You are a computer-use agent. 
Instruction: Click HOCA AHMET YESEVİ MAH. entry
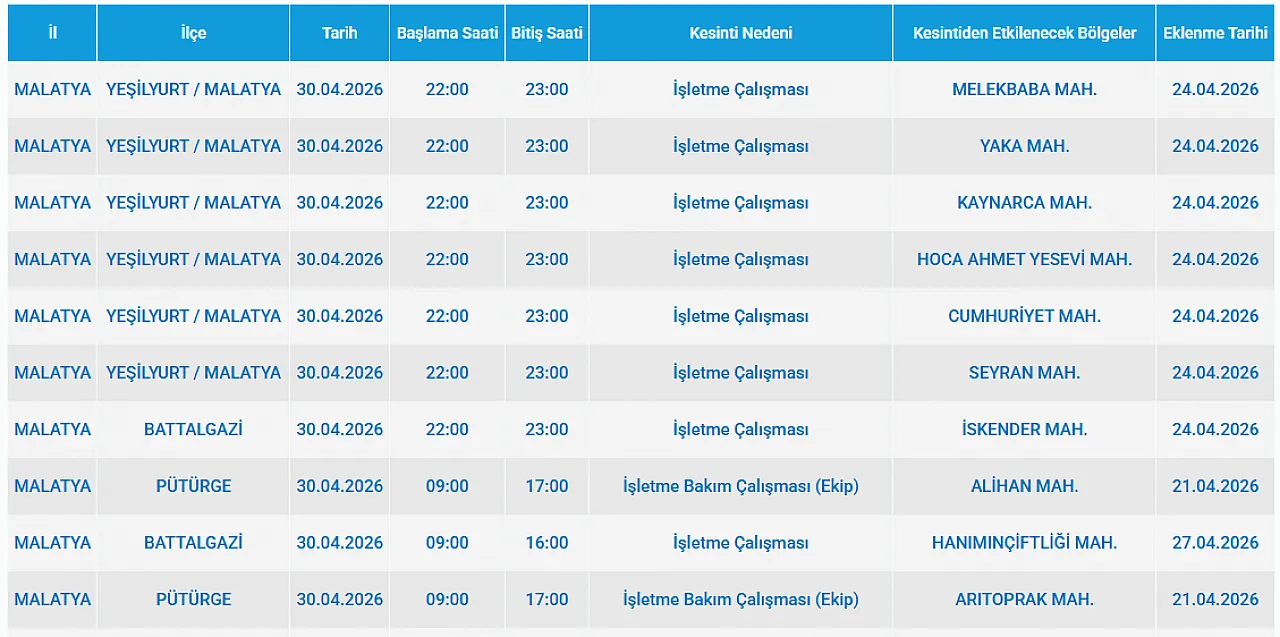tap(1024, 259)
